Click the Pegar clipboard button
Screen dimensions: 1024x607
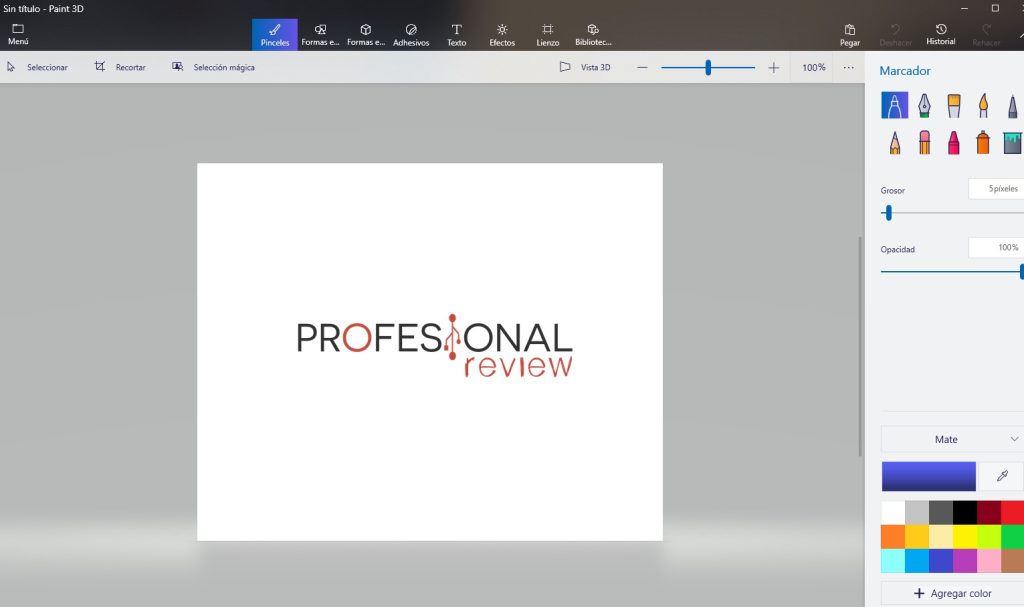pos(850,35)
